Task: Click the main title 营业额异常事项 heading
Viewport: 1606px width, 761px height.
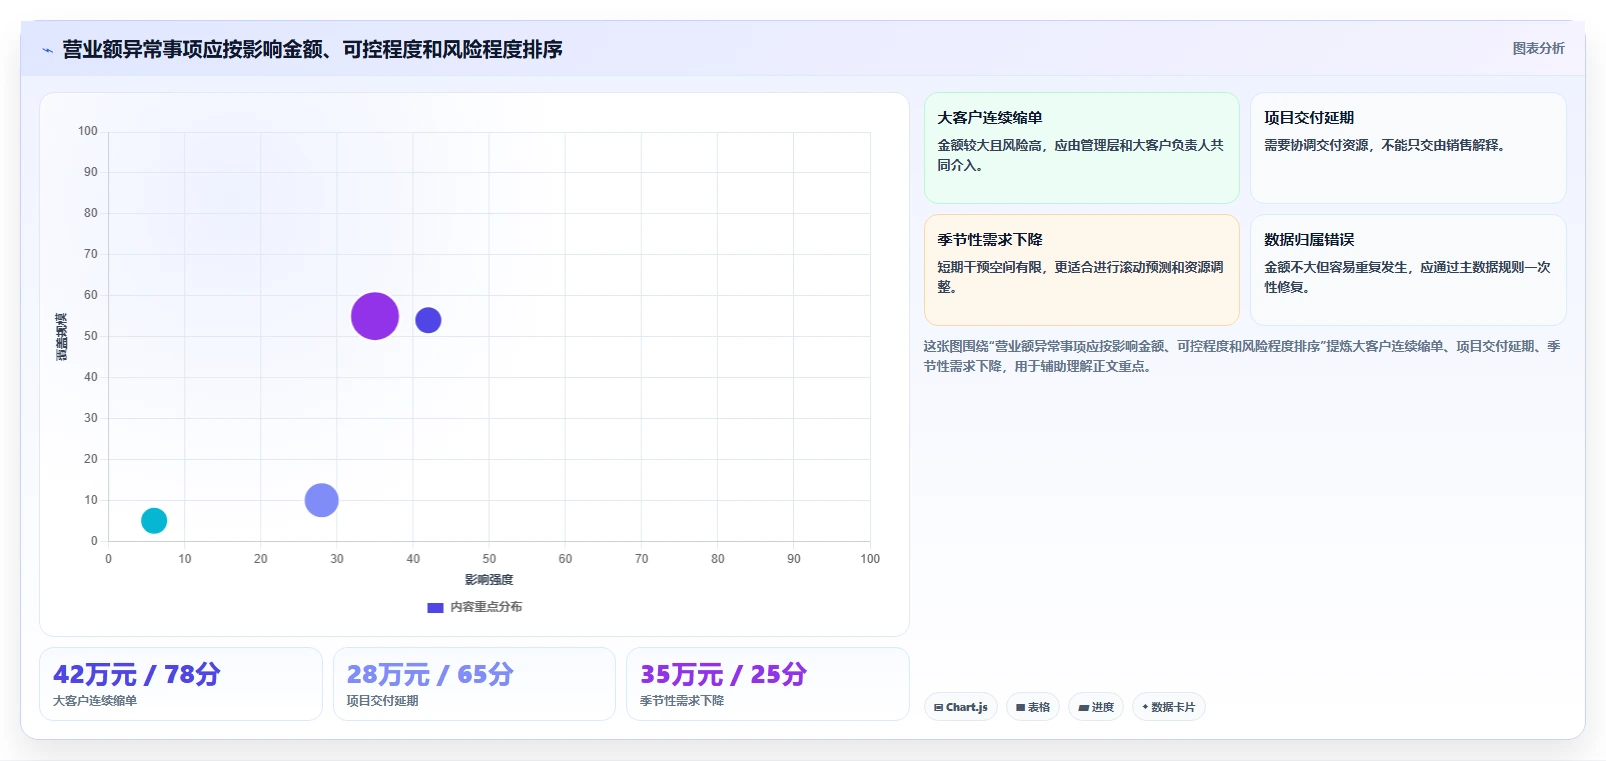Action: coord(312,49)
